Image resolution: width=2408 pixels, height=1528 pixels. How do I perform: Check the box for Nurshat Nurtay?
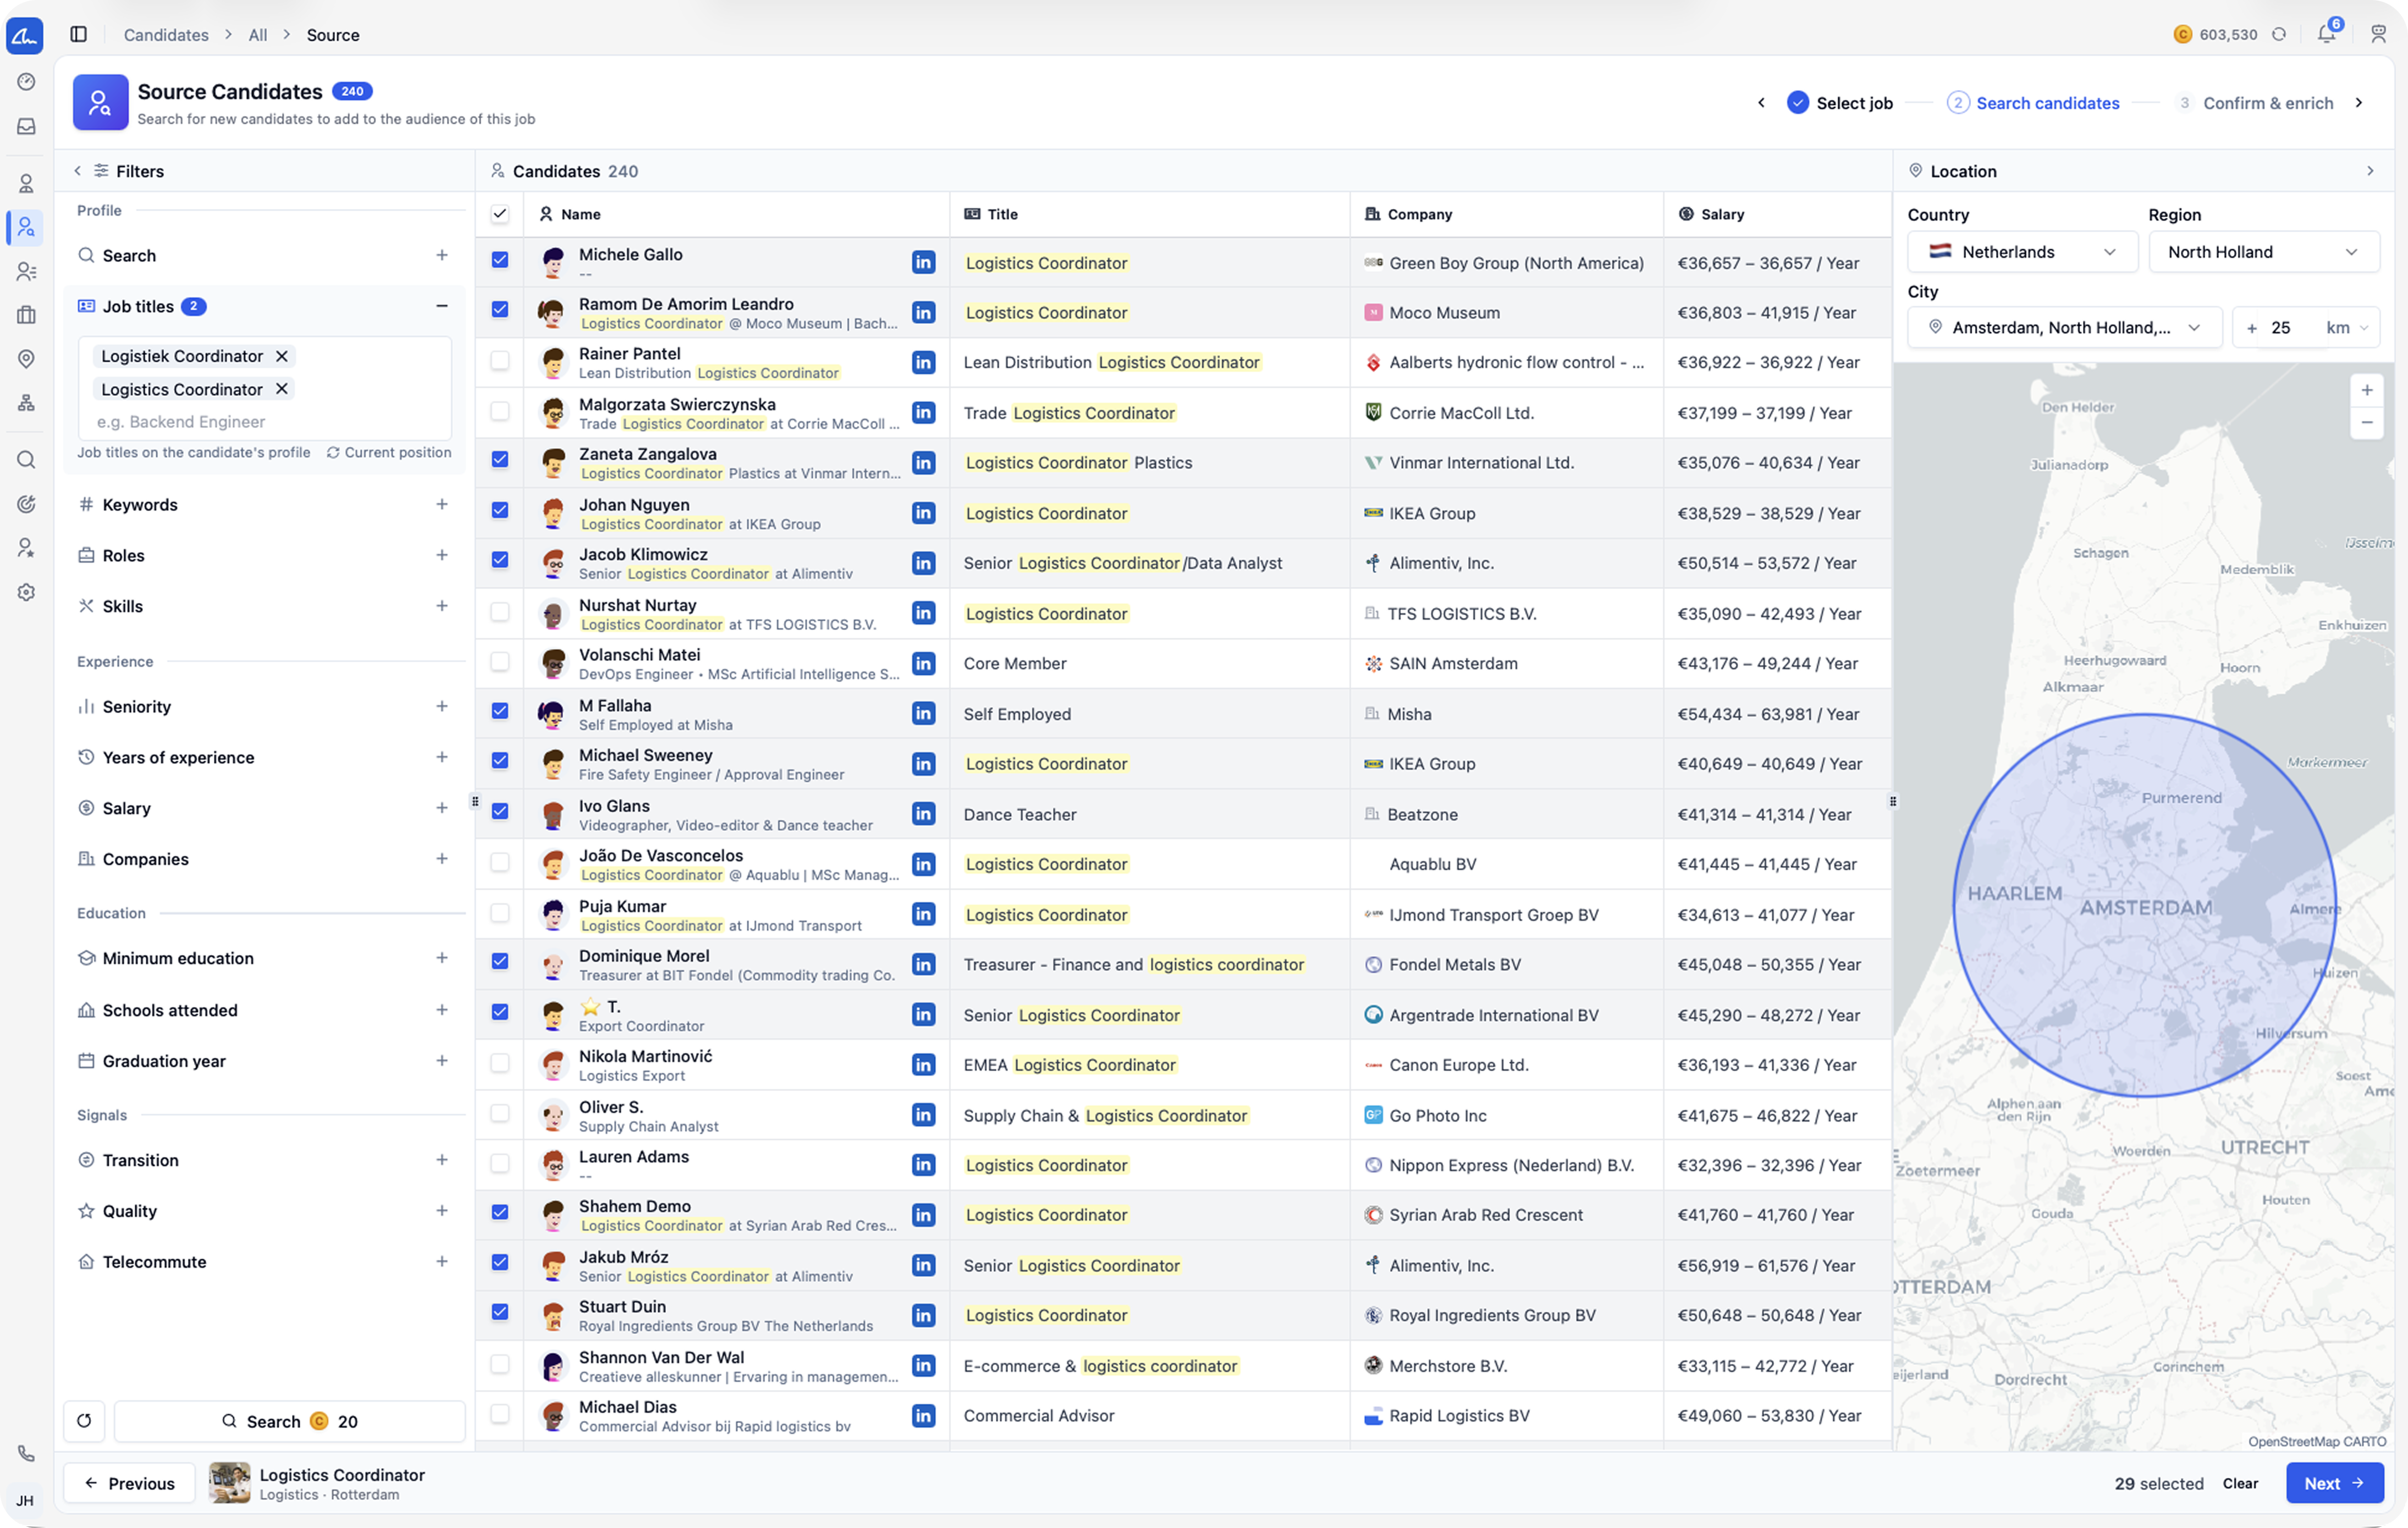pos(500,611)
